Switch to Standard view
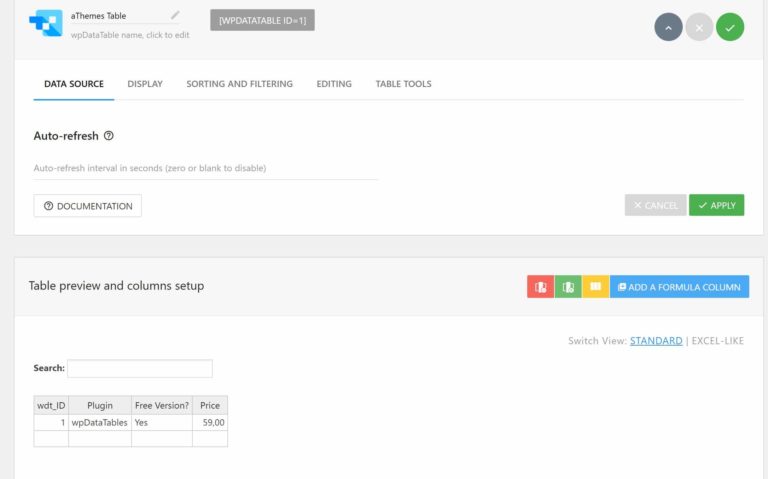Screen dimensions: 768x479 coord(656,340)
